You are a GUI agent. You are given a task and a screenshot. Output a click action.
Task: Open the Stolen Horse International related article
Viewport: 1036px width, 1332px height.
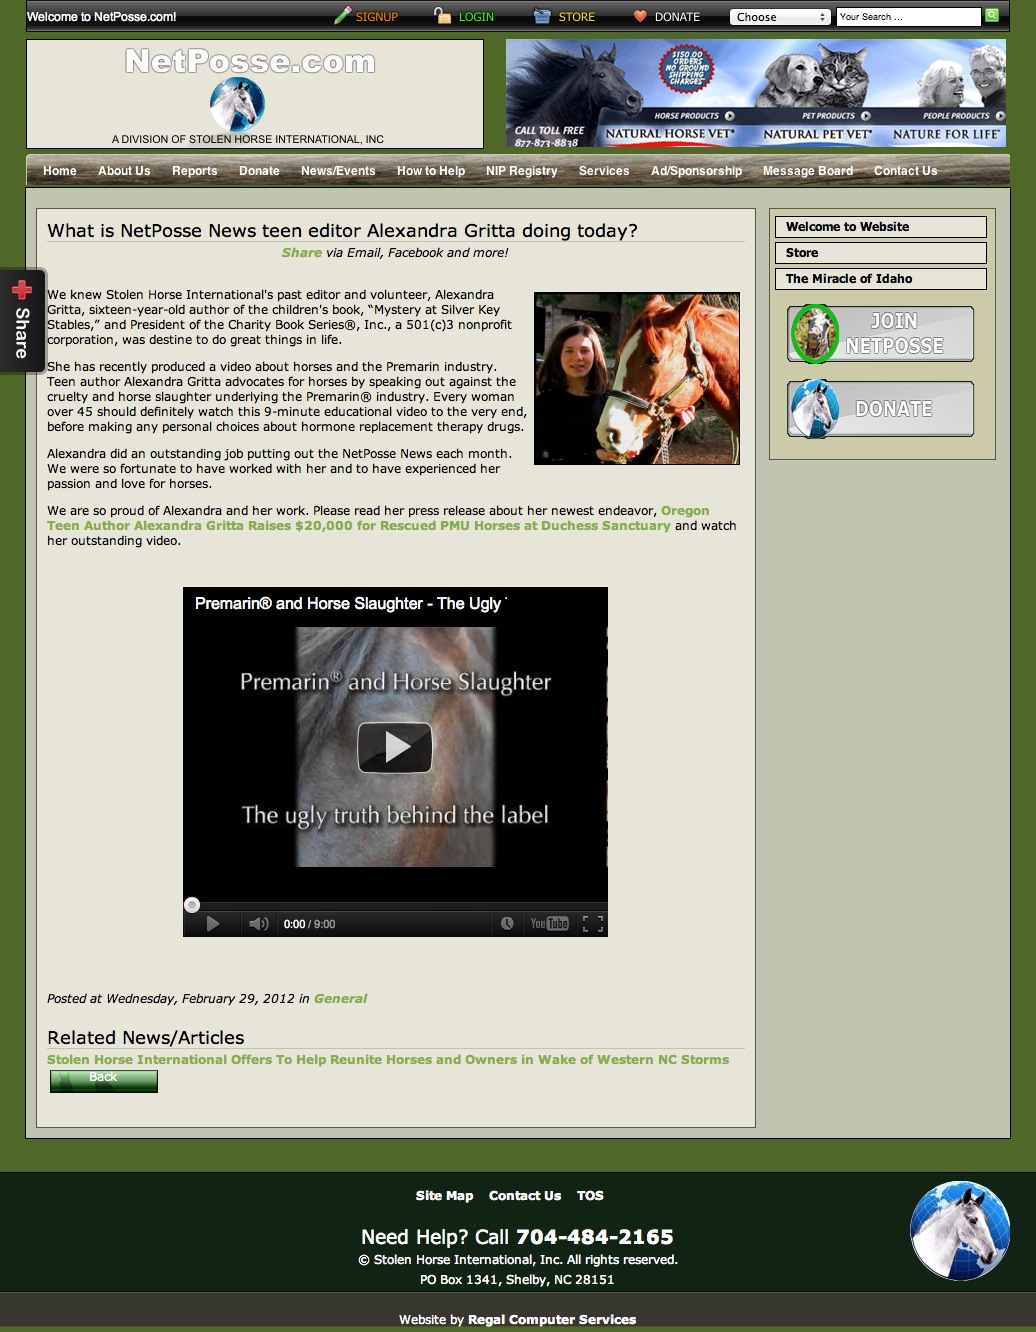[388, 1060]
